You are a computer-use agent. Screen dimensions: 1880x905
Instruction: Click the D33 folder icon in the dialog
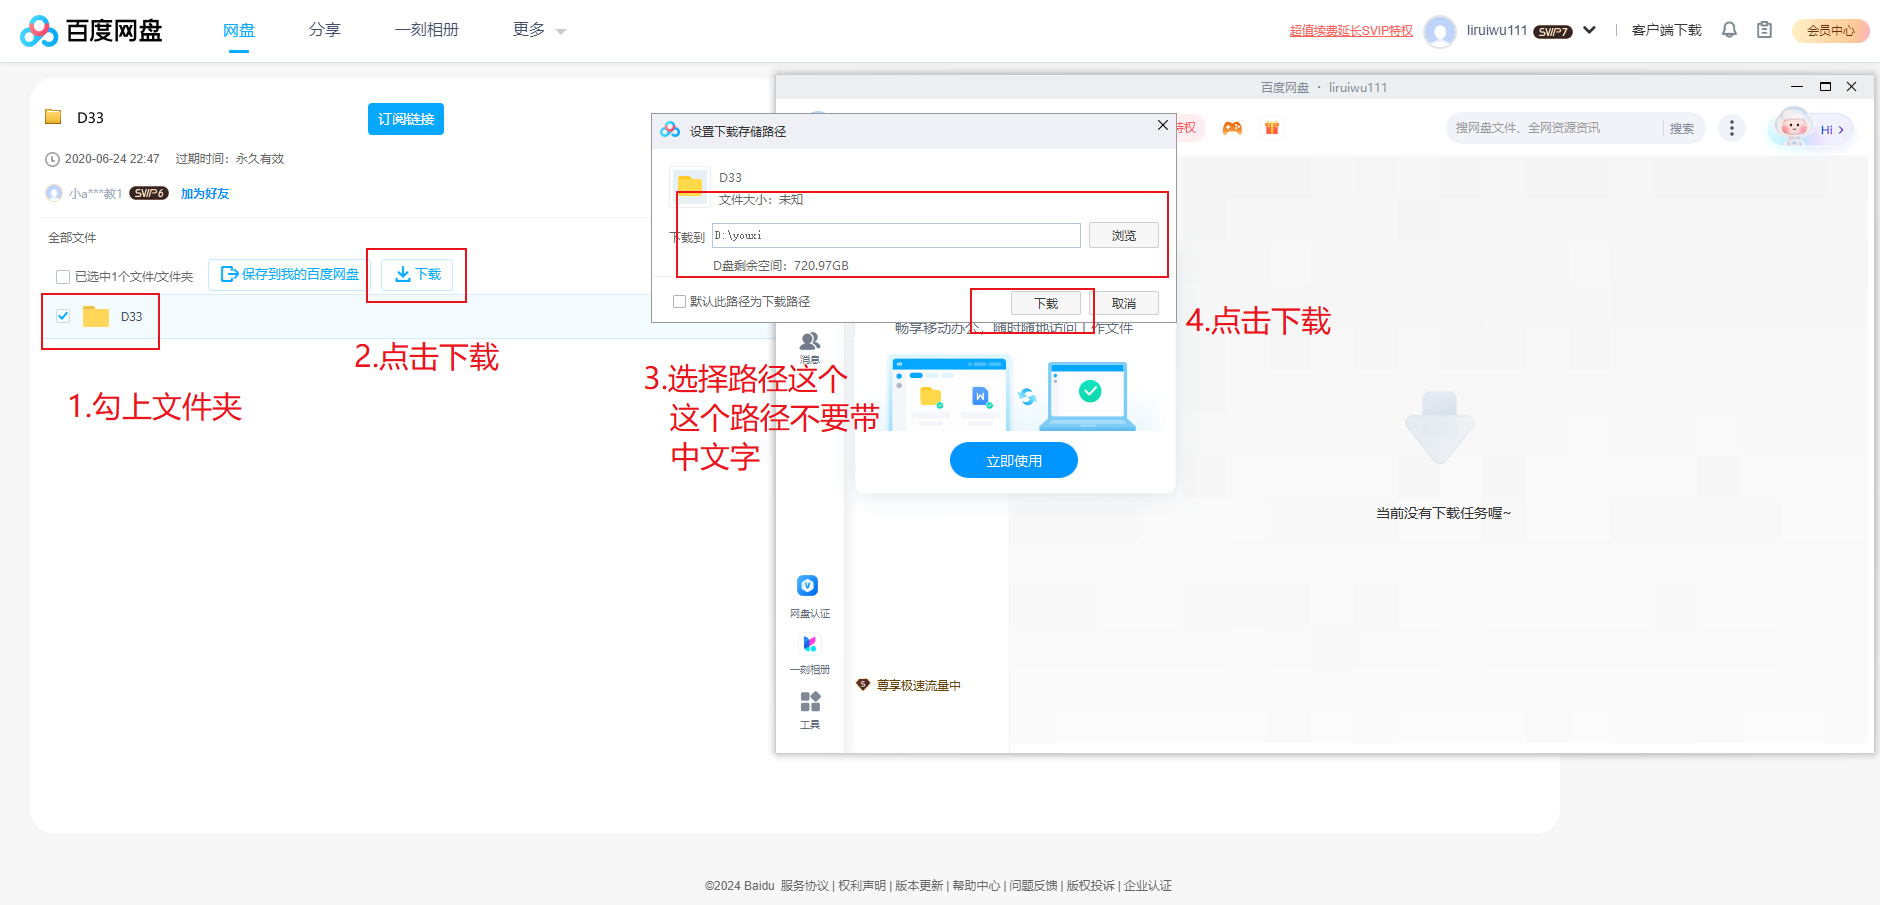click(x=689, y=186)
